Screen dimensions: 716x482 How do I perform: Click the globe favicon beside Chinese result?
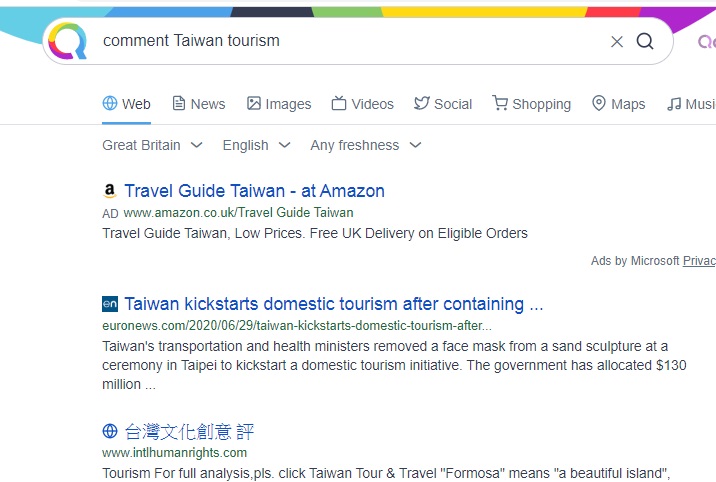110,431
